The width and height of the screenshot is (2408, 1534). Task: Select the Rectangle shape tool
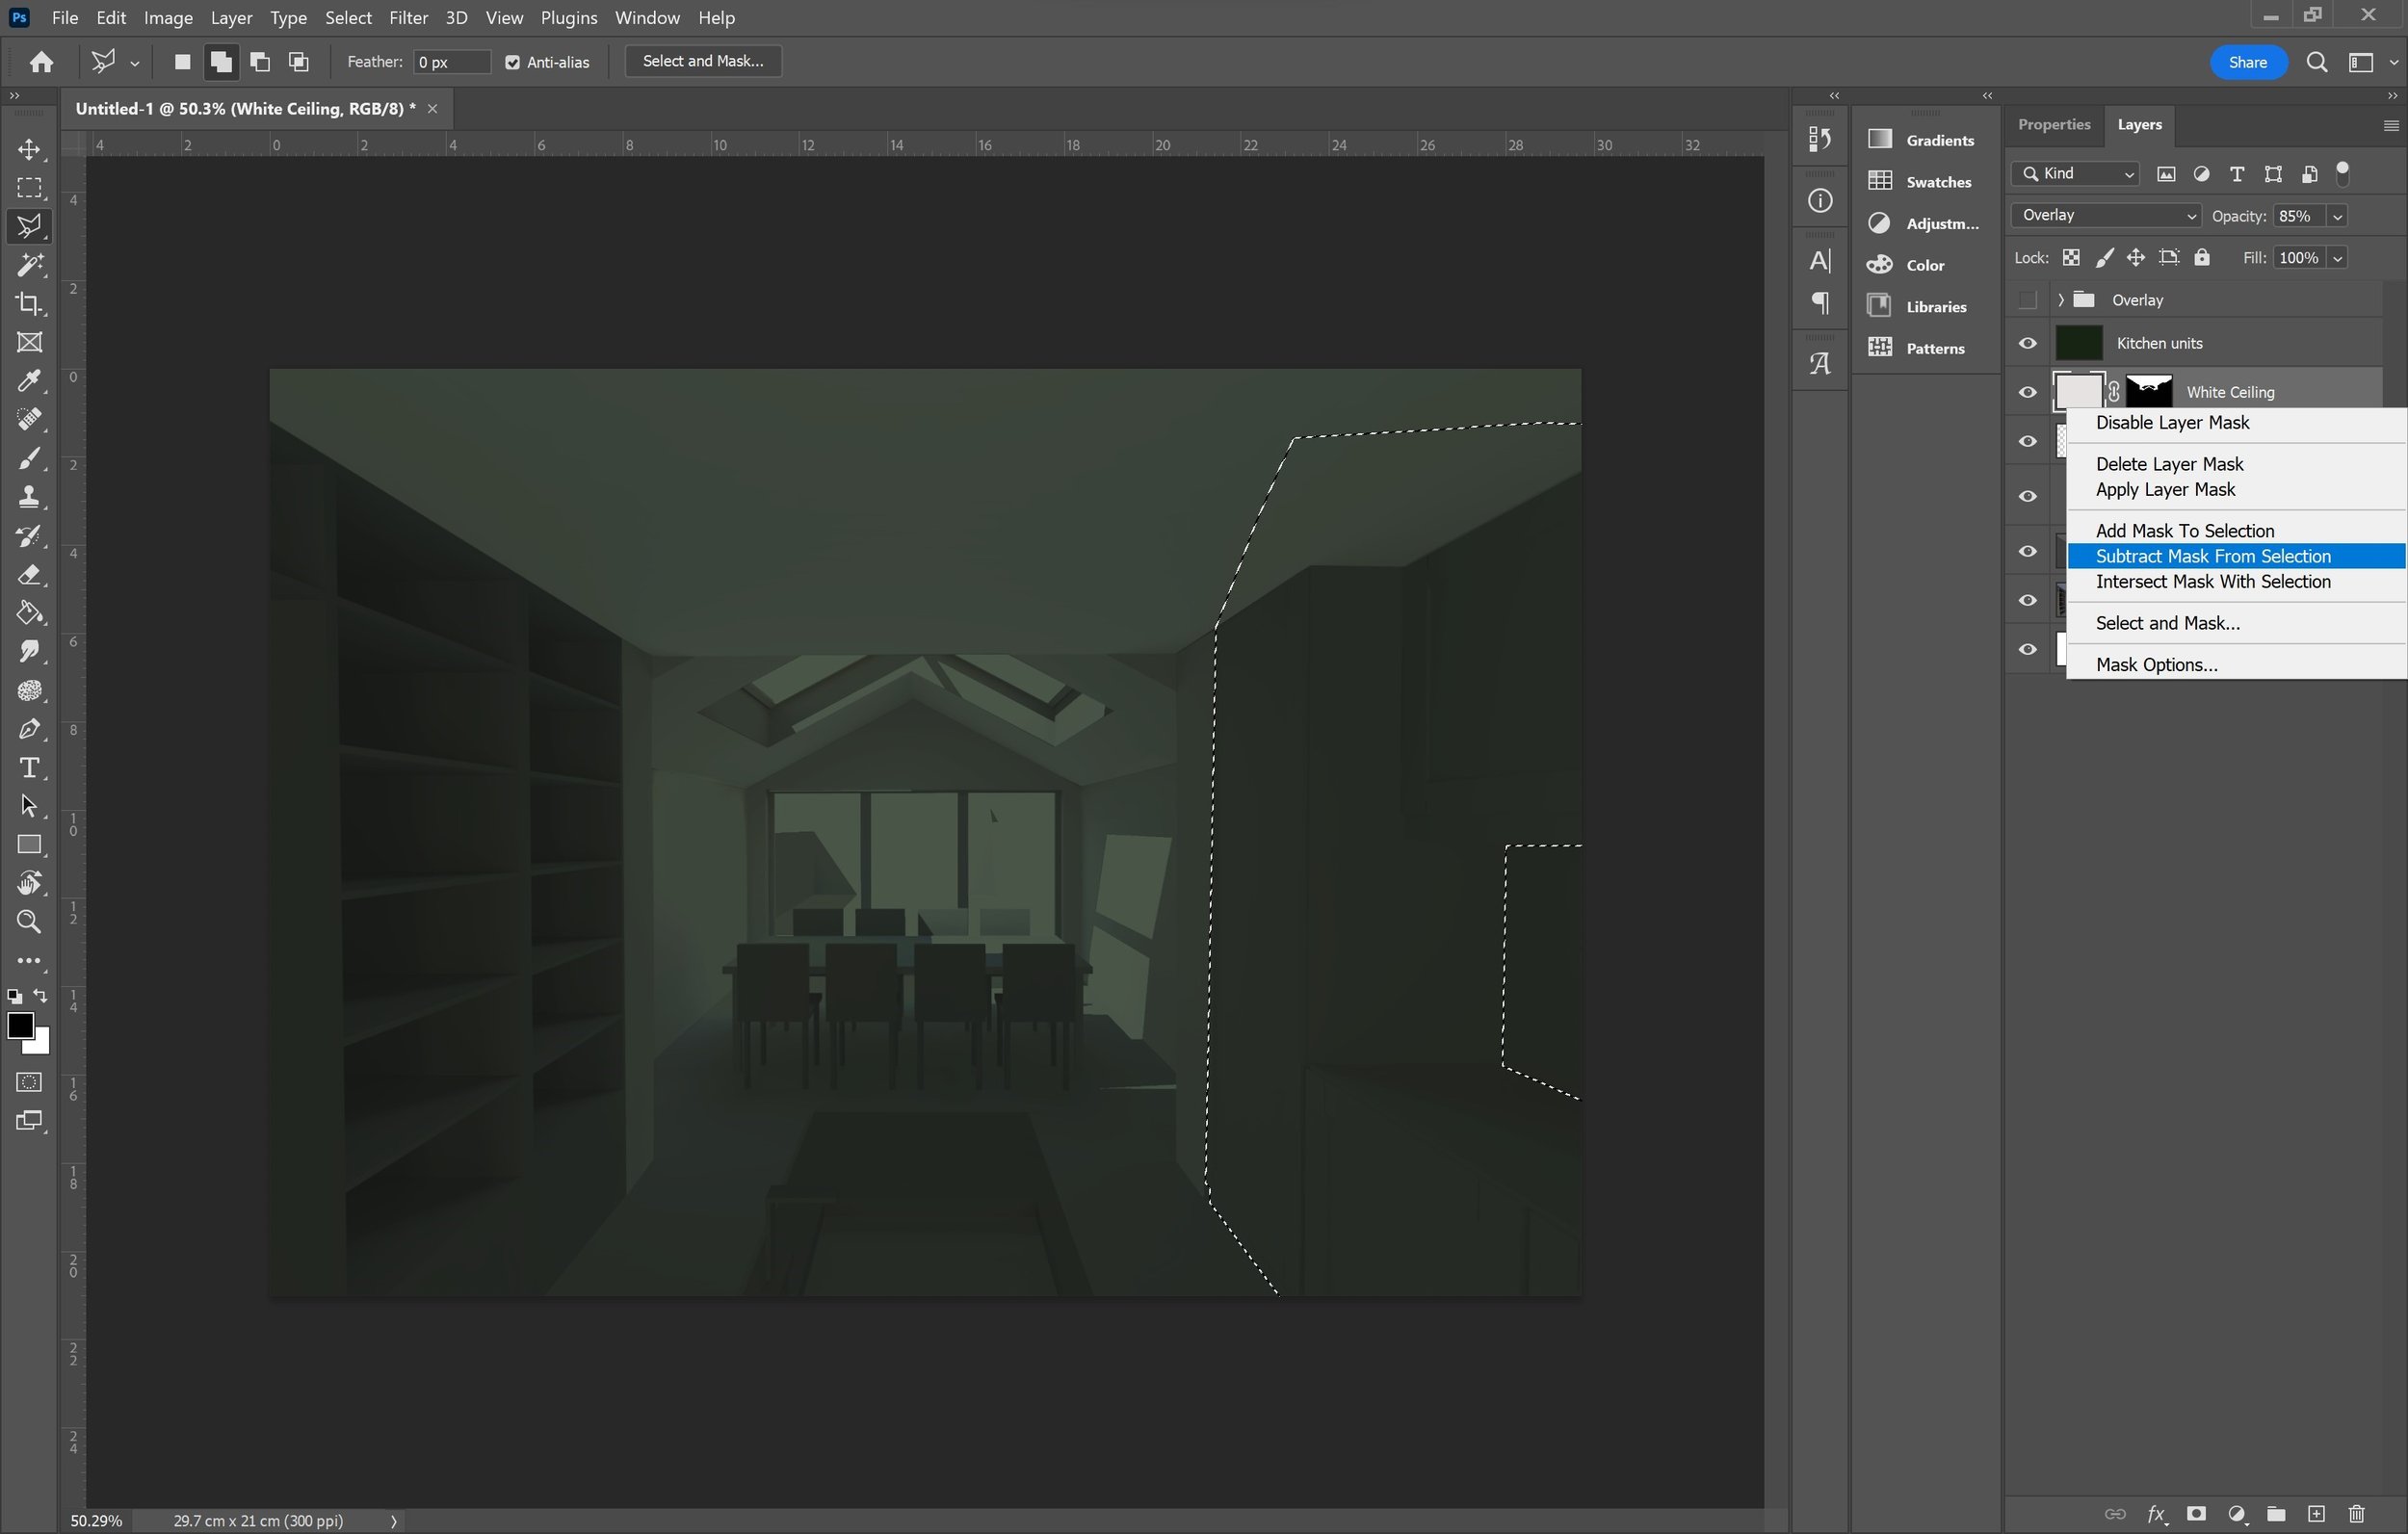point(29,845)
